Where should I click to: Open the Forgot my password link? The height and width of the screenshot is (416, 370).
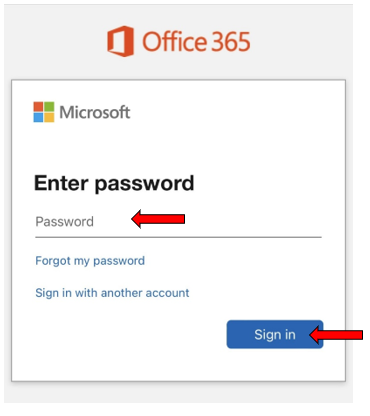coord(90,261)
